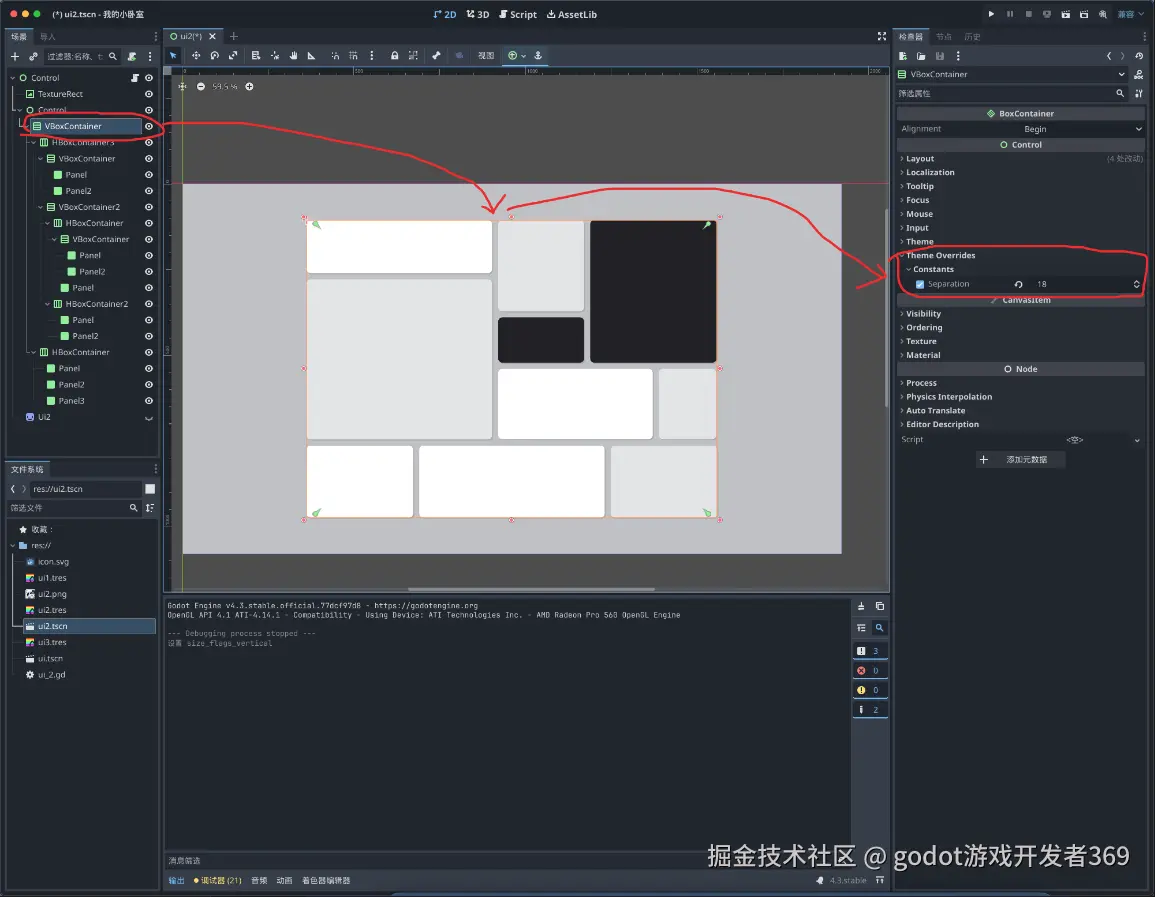This screenshot has height=897, width=1155.
Task: Choose the Pan mode hand tool
Action: [x=294, y=56]
